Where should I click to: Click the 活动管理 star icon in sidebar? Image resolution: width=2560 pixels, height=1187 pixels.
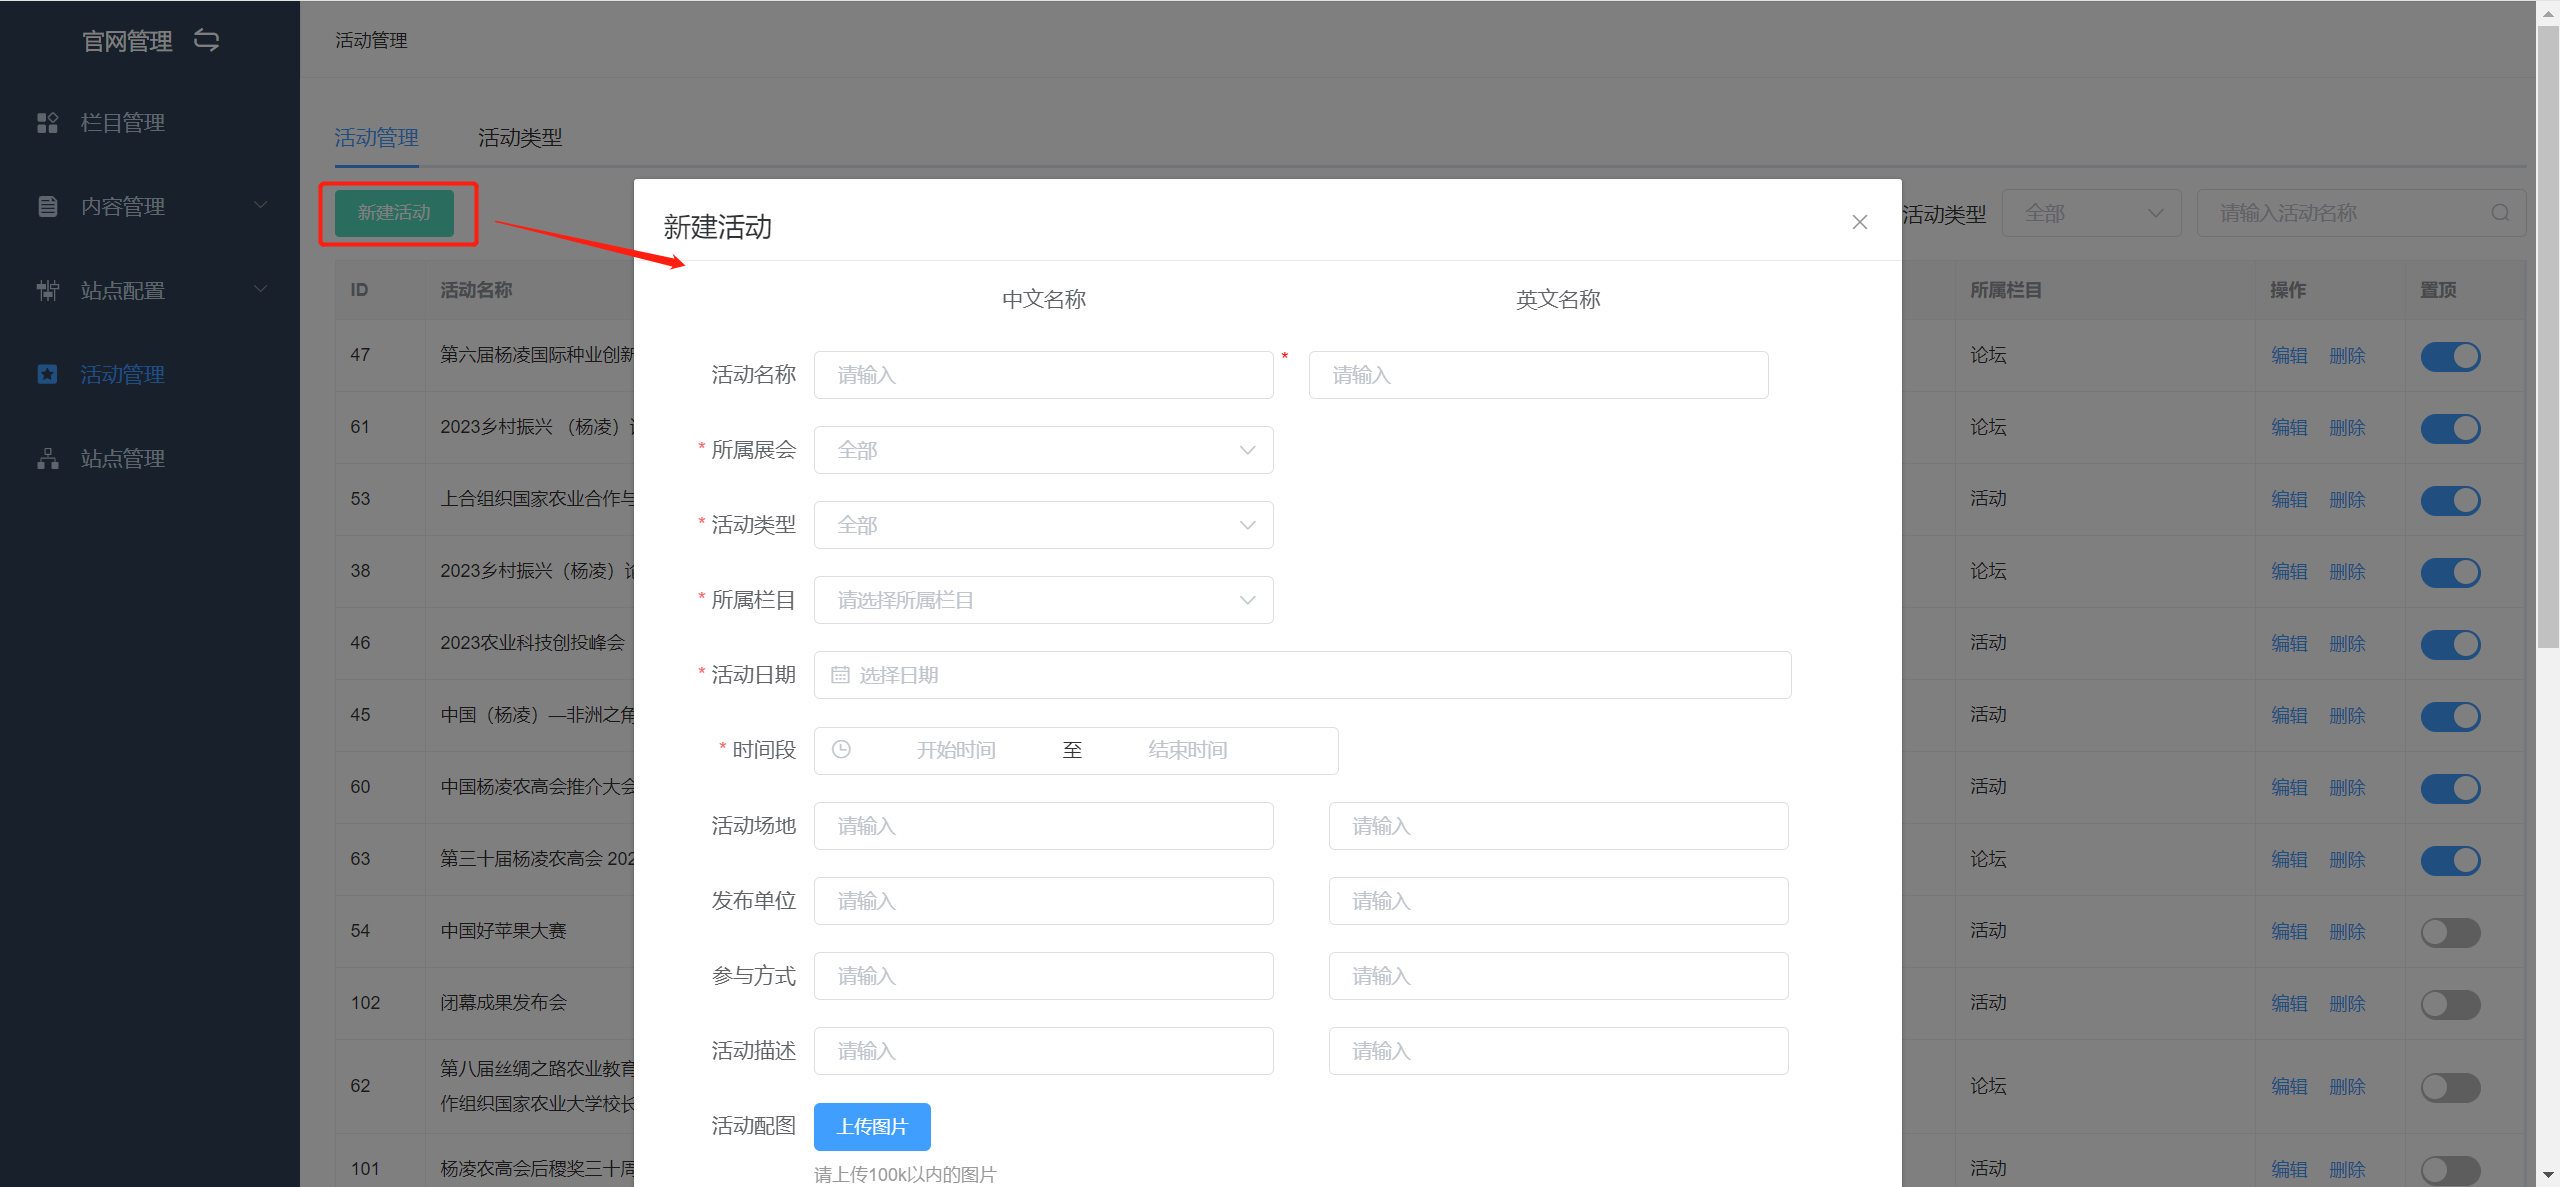47,375
